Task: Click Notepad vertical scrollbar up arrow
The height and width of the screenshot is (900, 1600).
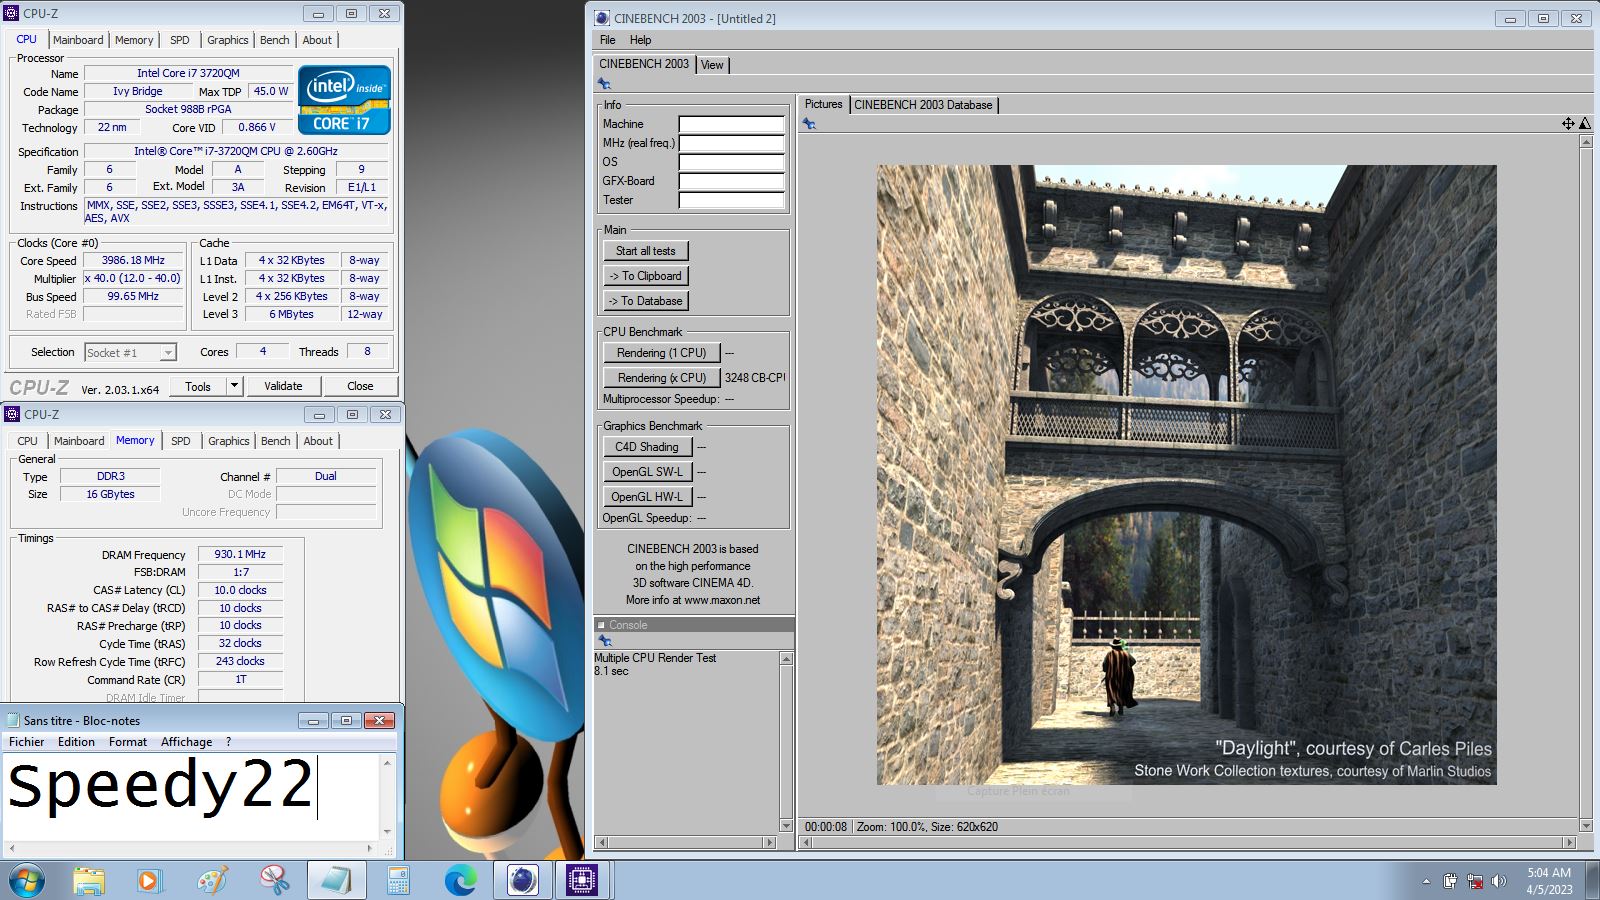Action: [x=387, y=763]
